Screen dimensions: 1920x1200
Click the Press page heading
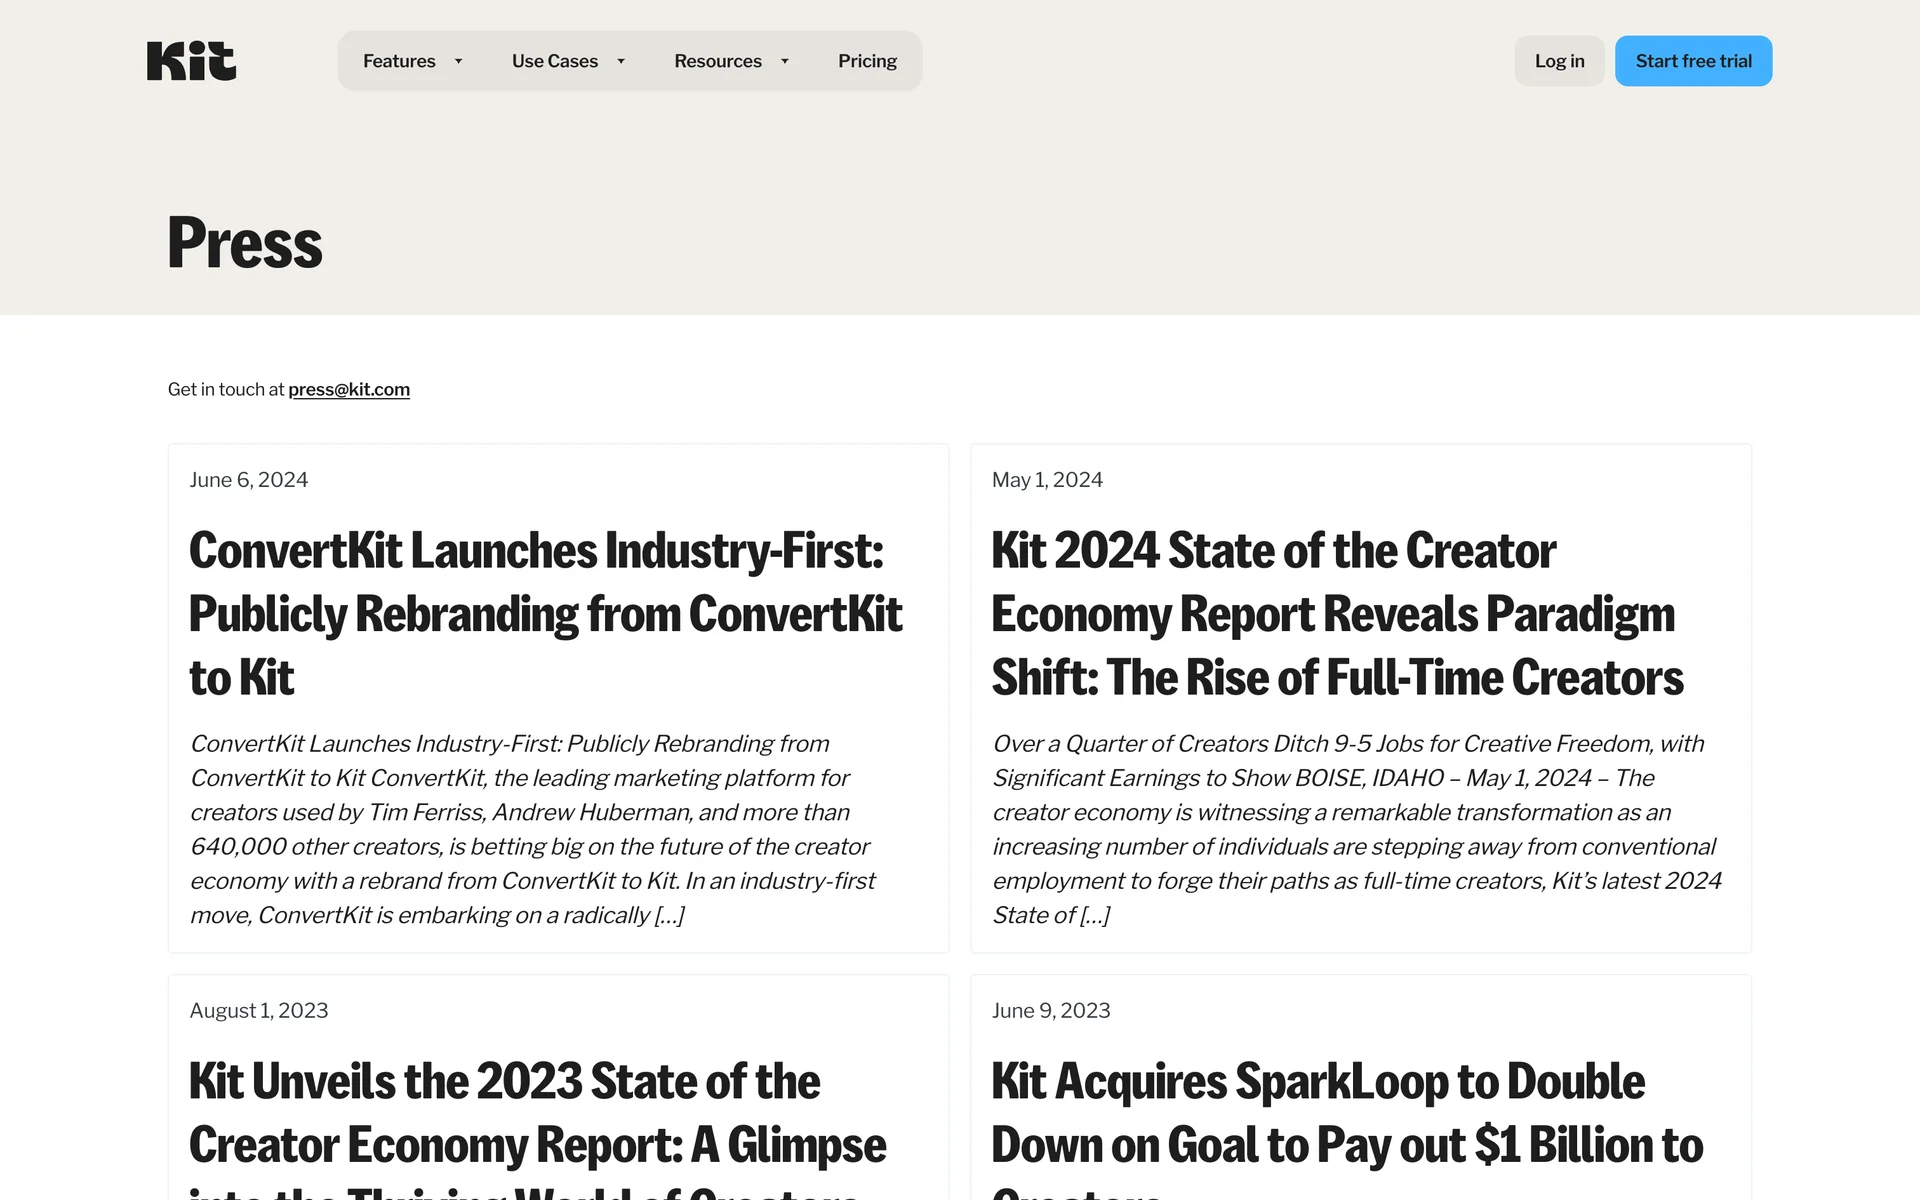coord(245,243)
